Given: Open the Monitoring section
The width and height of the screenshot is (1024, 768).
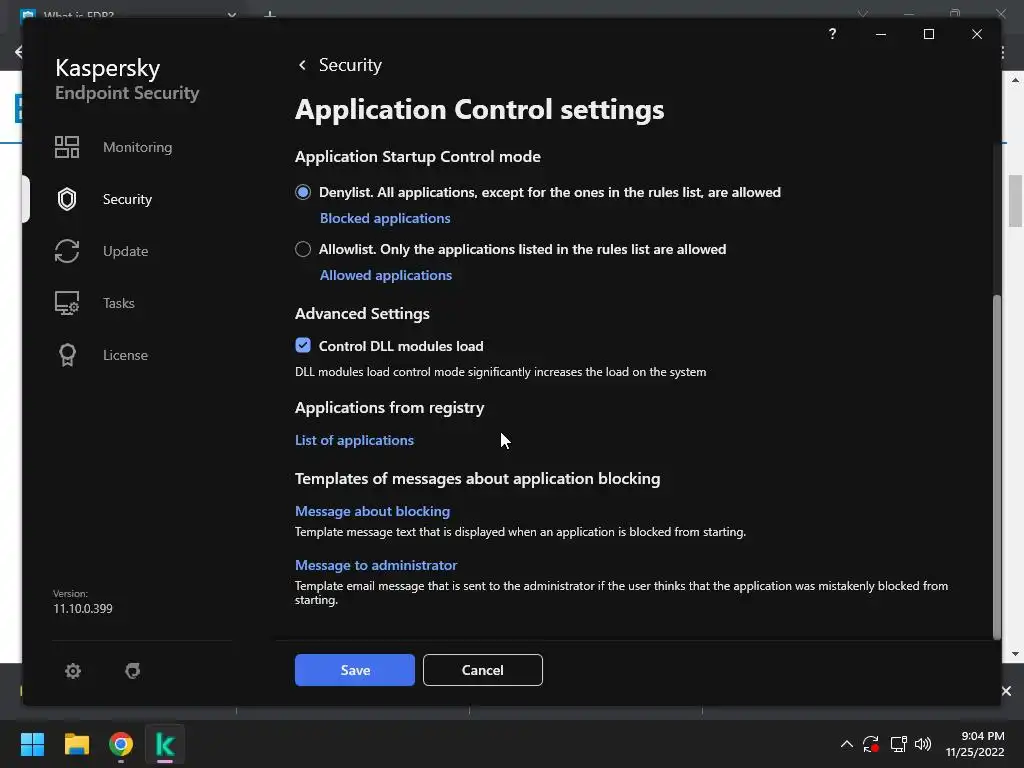Looking at the screenshot, I should coord(137,147).
